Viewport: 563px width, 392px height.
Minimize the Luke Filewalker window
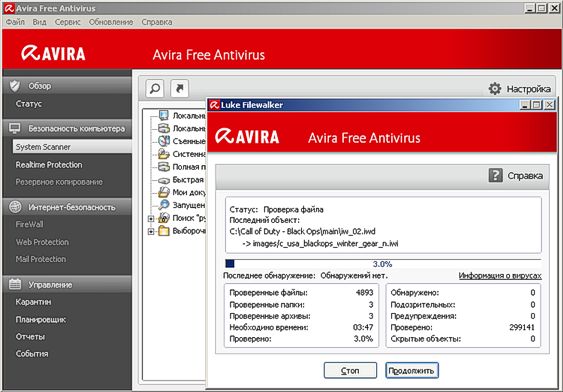click(x=525, y=105)
